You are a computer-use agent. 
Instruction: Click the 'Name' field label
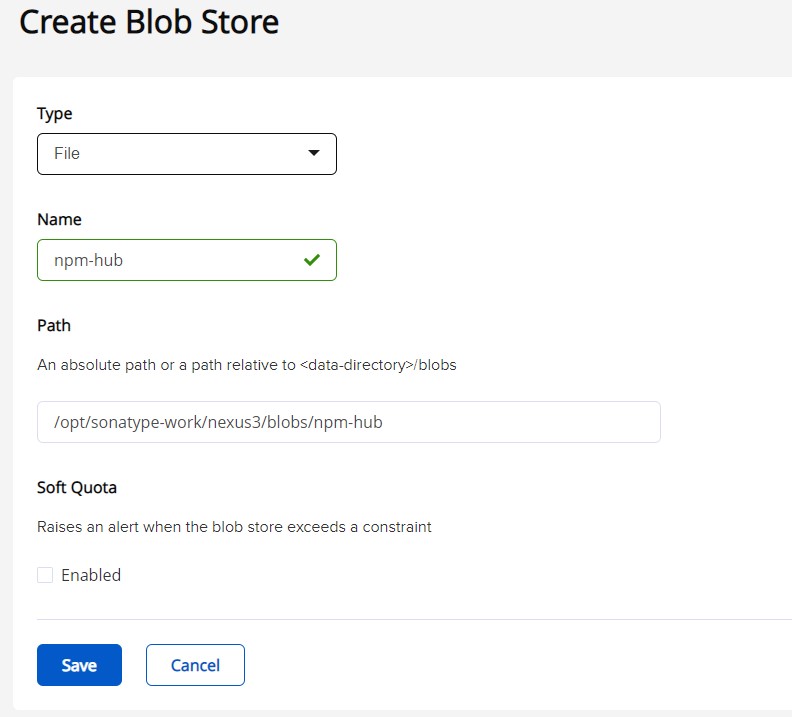pyautogui.click(x=59, y=220)
